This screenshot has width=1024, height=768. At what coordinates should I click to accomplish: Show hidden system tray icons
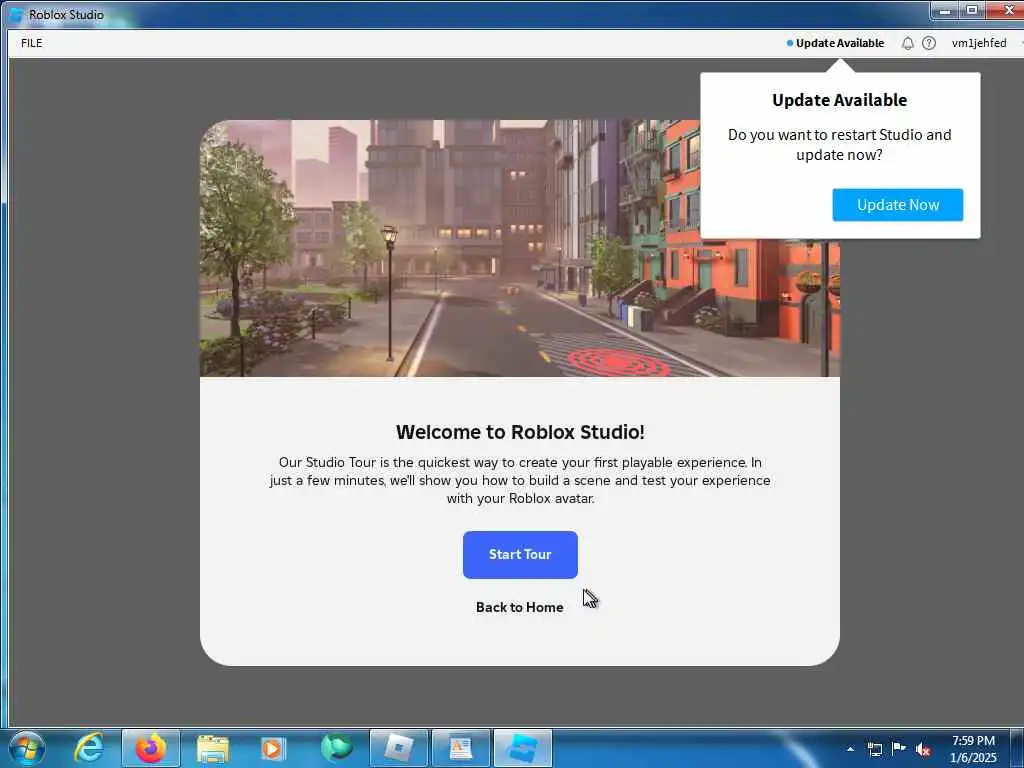pos(850,749)
